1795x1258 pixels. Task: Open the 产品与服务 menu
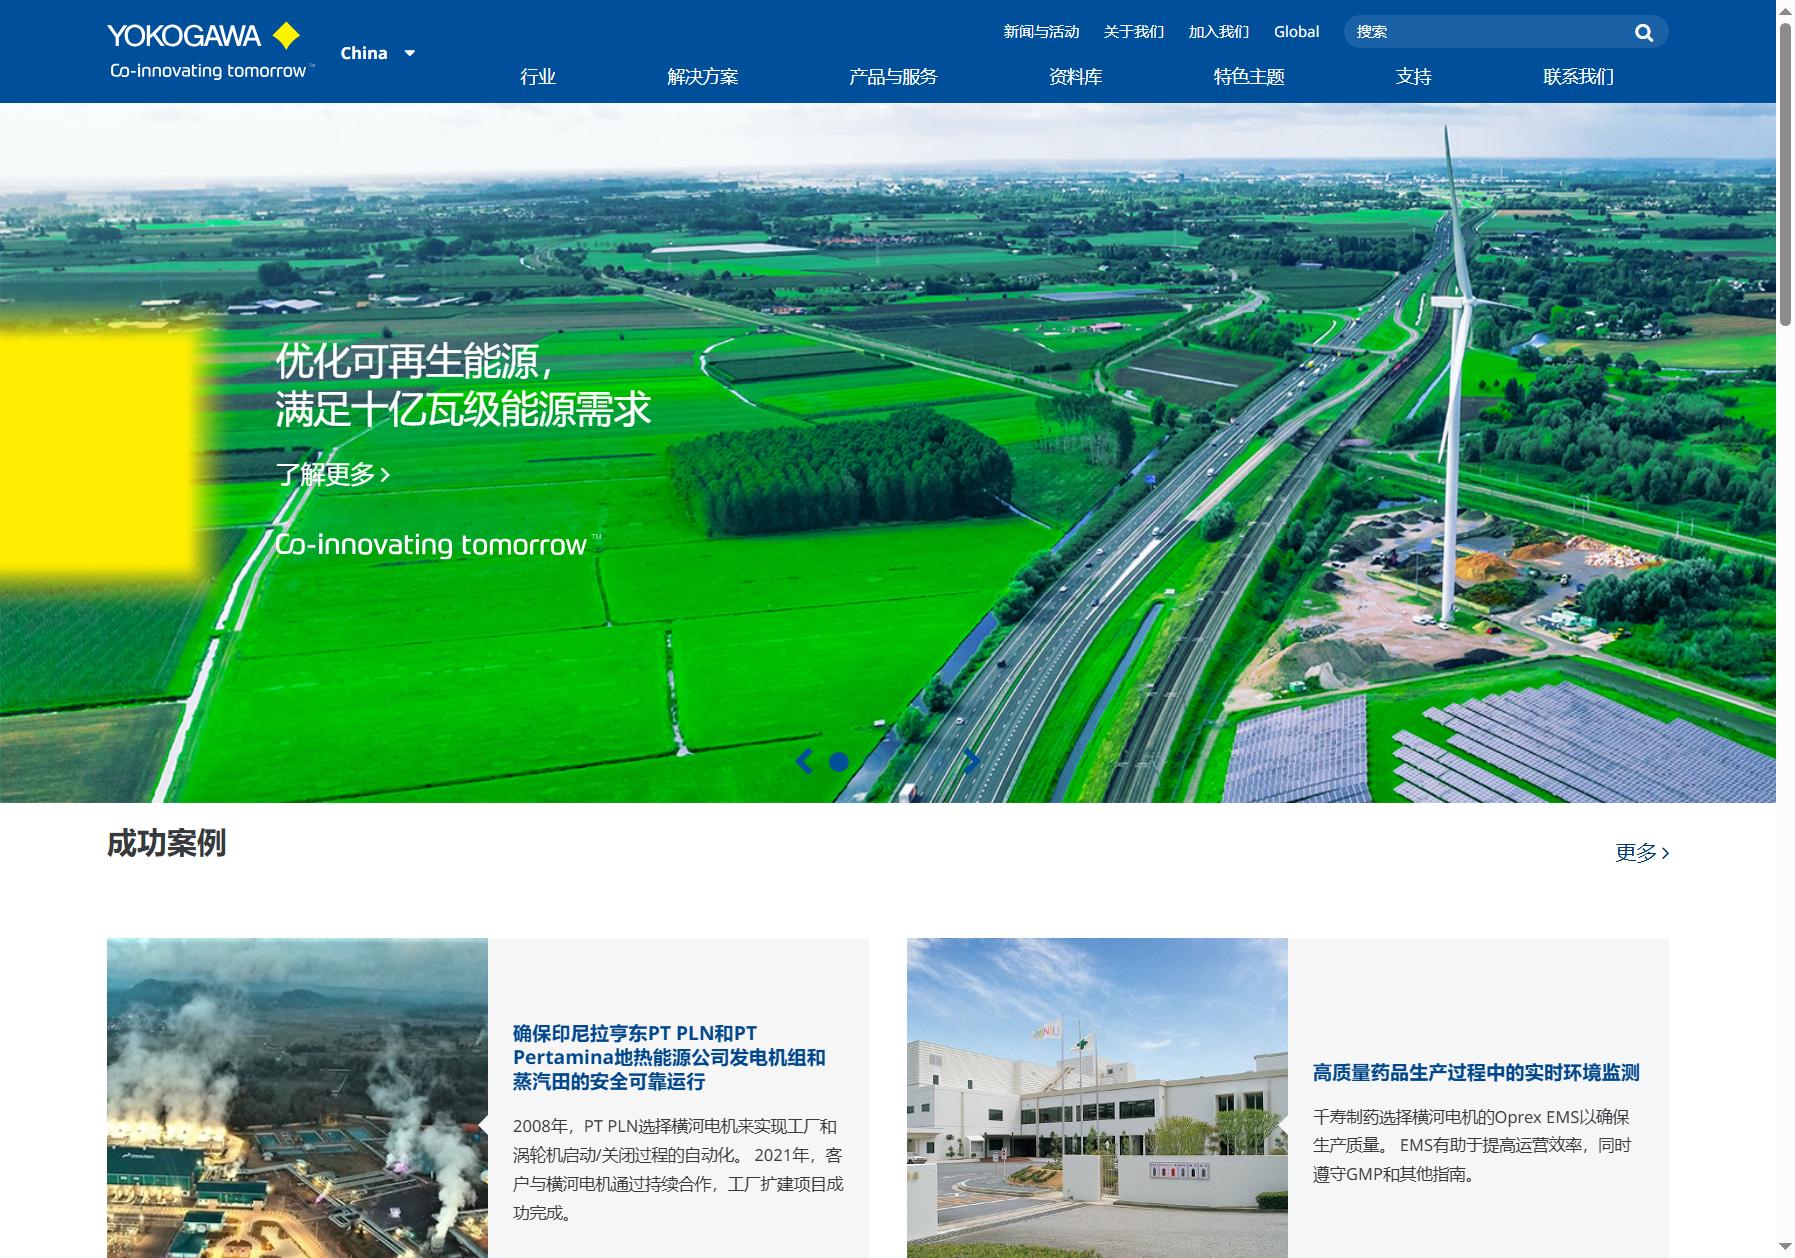893,77
